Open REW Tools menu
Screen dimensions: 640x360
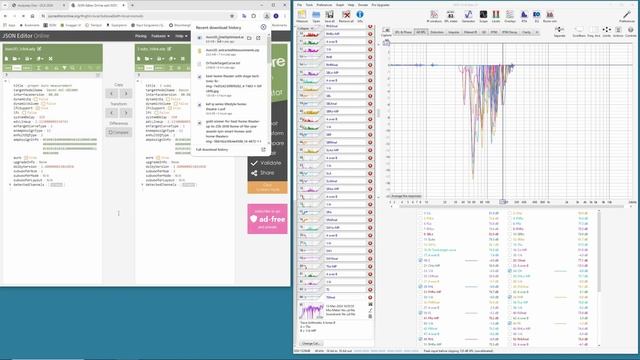[x=309, y=5]
